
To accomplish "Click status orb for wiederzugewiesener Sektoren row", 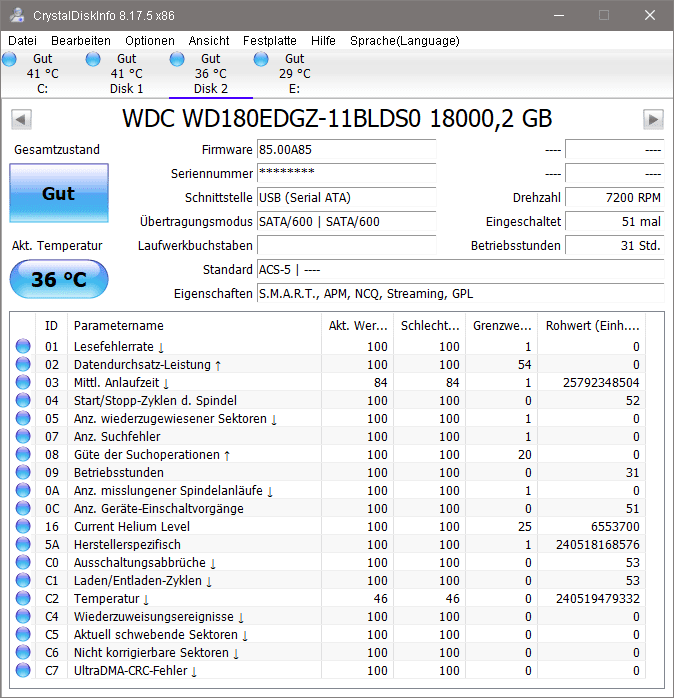I will tap(23, 418).
